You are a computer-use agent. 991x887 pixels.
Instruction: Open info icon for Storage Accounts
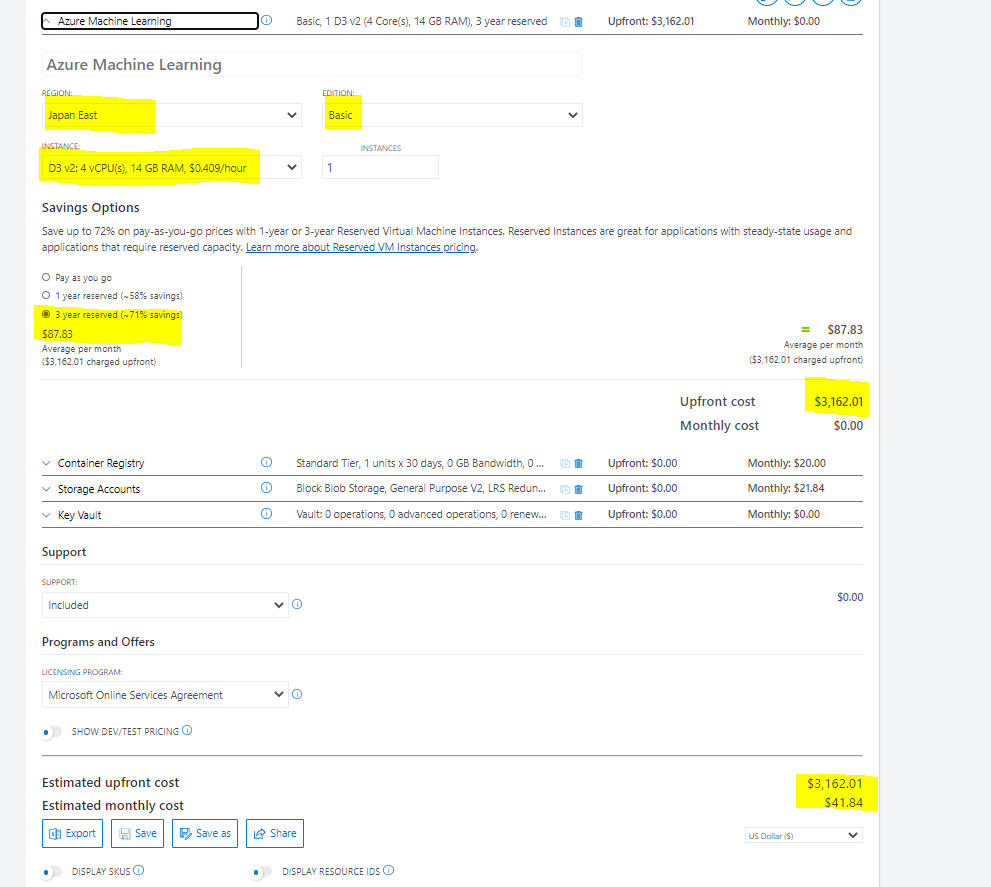267,487
